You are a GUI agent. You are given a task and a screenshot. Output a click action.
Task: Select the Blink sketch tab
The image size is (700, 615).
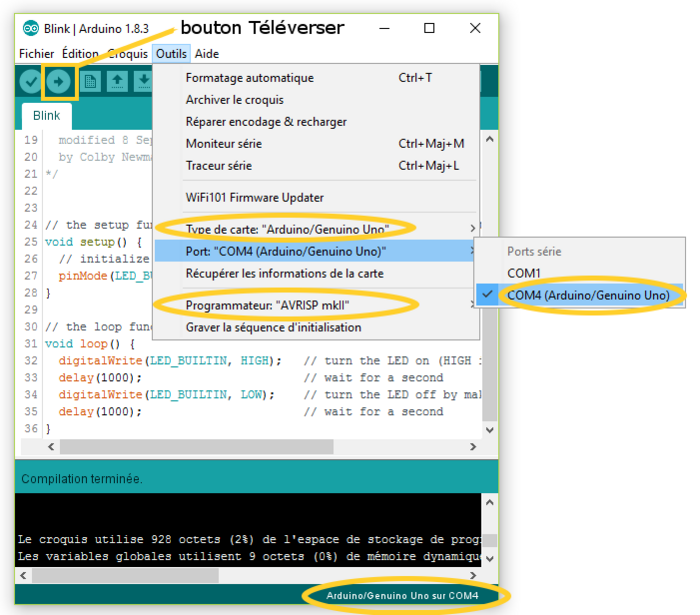pos(46,116)
